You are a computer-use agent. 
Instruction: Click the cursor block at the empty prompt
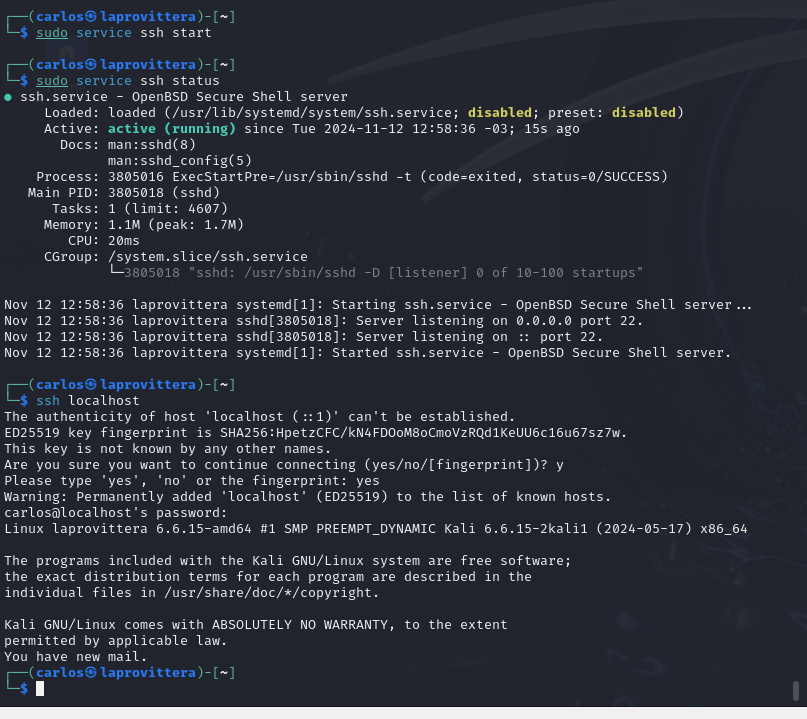click(40, 688)
